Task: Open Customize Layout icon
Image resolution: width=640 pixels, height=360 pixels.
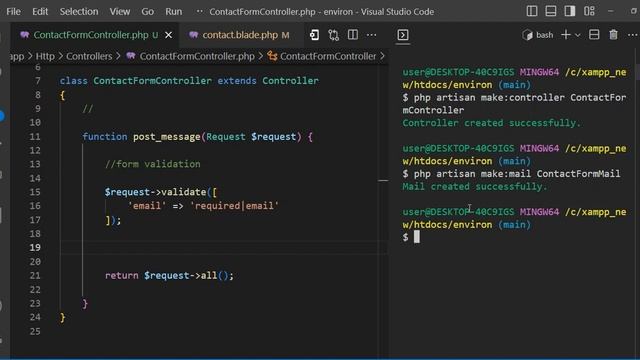Action: (x=589, y=11)
